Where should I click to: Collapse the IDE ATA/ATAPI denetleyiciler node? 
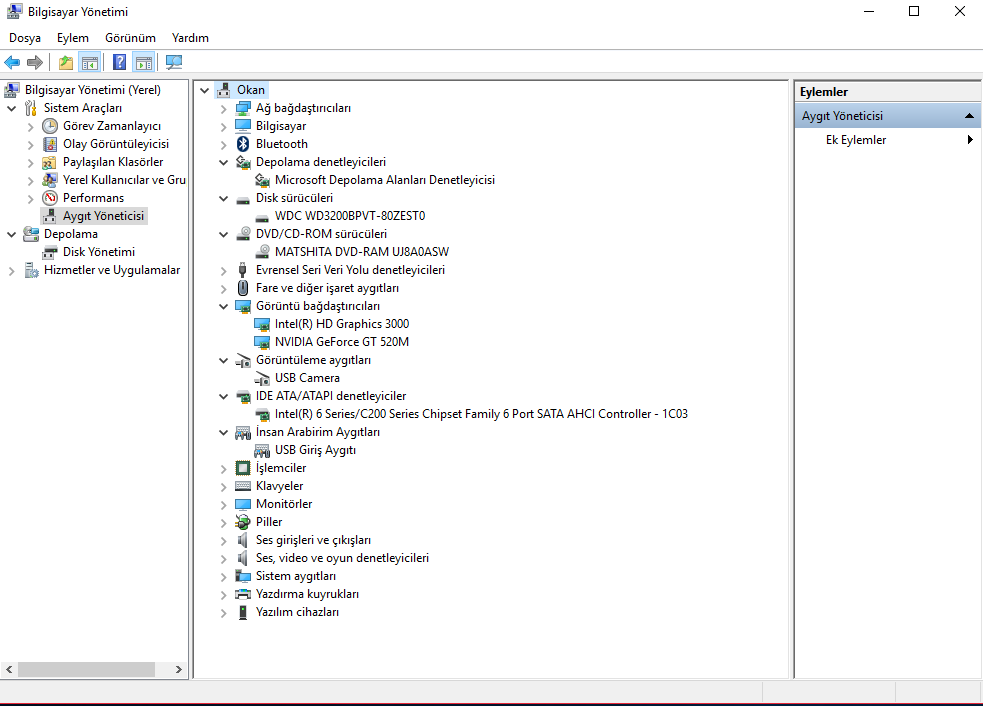[224, 396]
